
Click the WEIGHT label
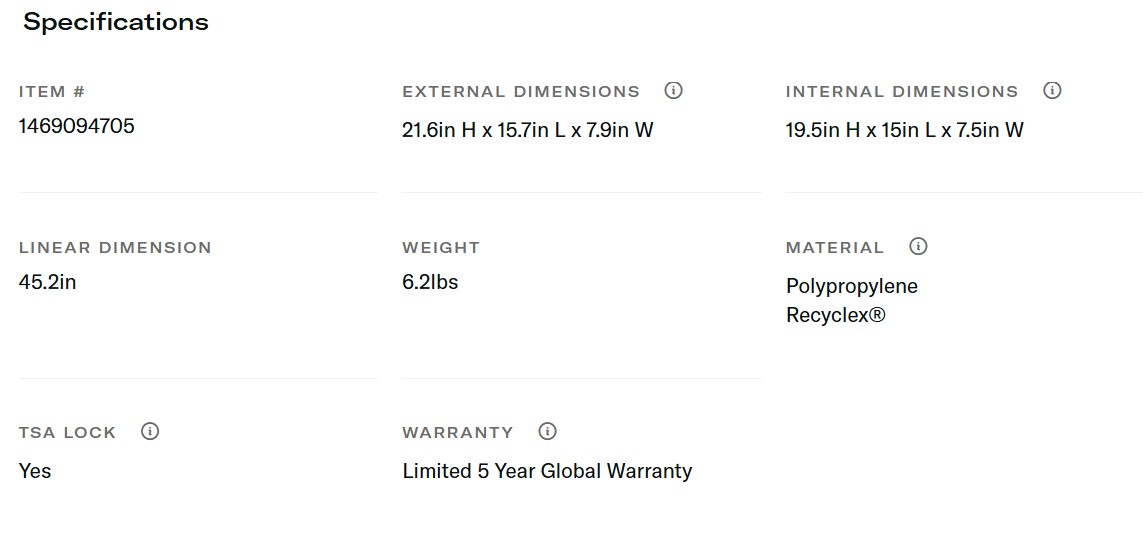(x=441, y=248)
